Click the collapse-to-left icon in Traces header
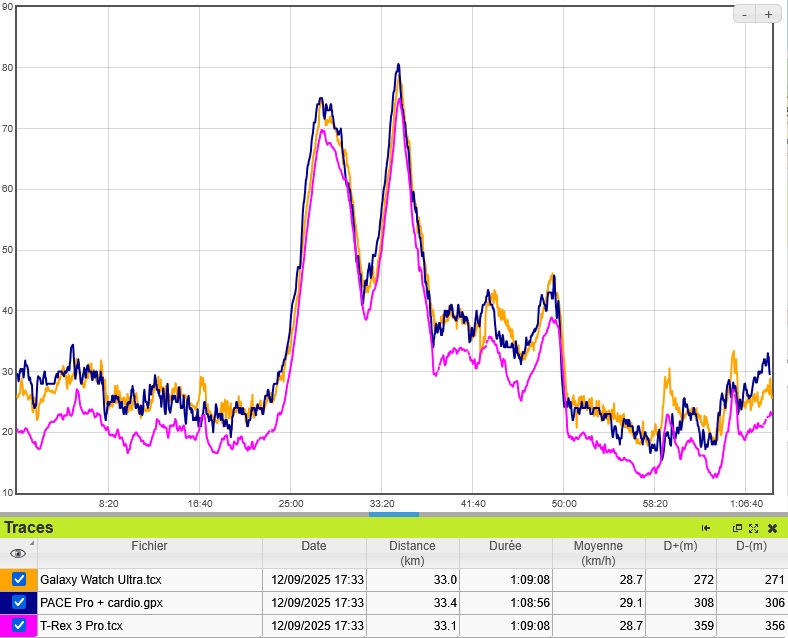This screenshot has height=638, width=788. point(706,528)
